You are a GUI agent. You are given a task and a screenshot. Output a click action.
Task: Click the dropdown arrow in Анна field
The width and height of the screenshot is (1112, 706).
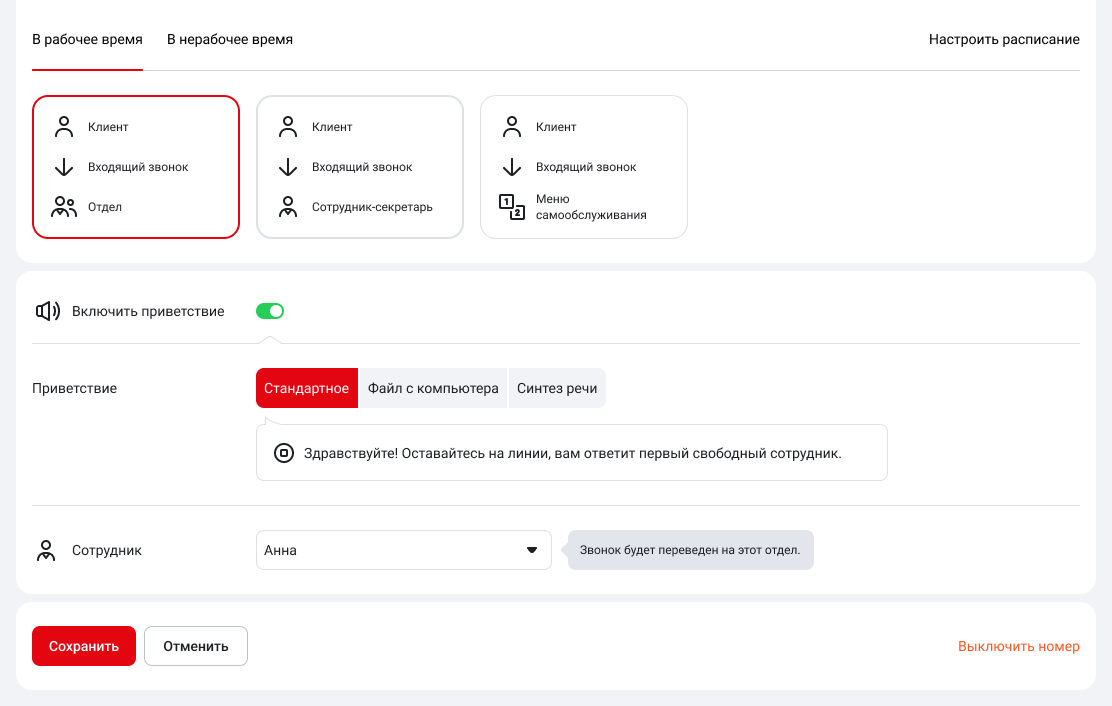(532, 550)
